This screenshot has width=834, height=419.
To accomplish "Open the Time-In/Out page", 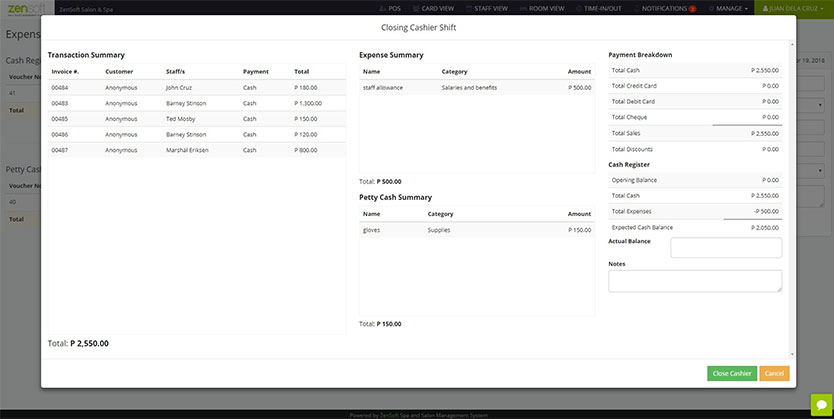I will 598,9.
